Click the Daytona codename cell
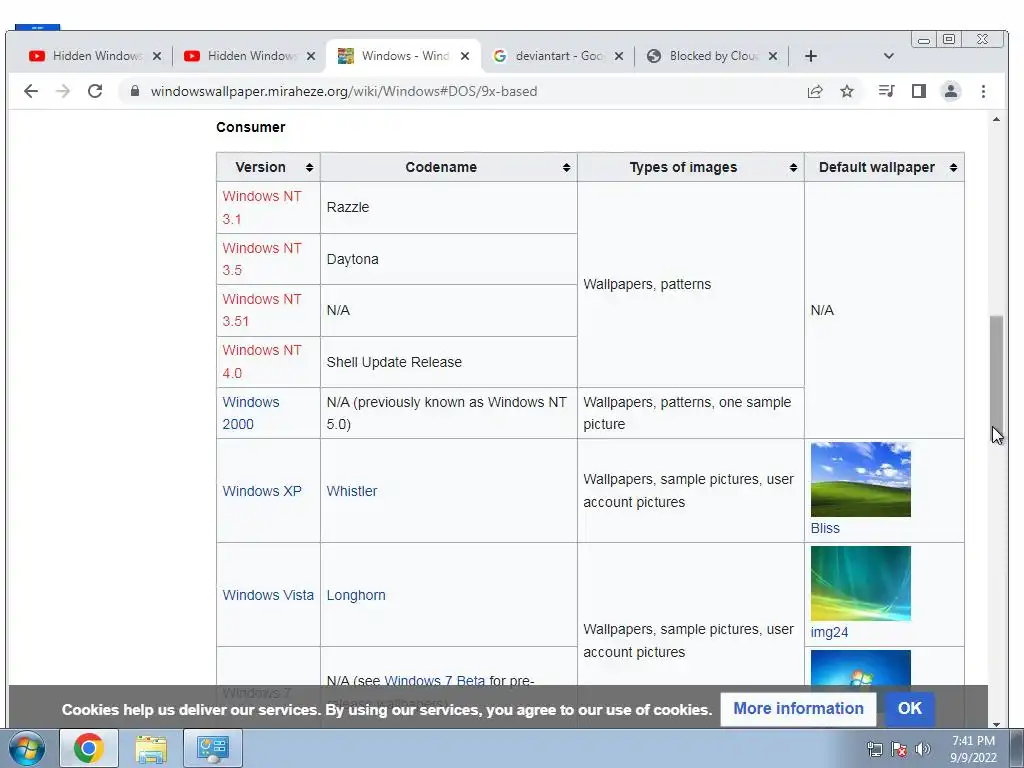 click(449, 259)
